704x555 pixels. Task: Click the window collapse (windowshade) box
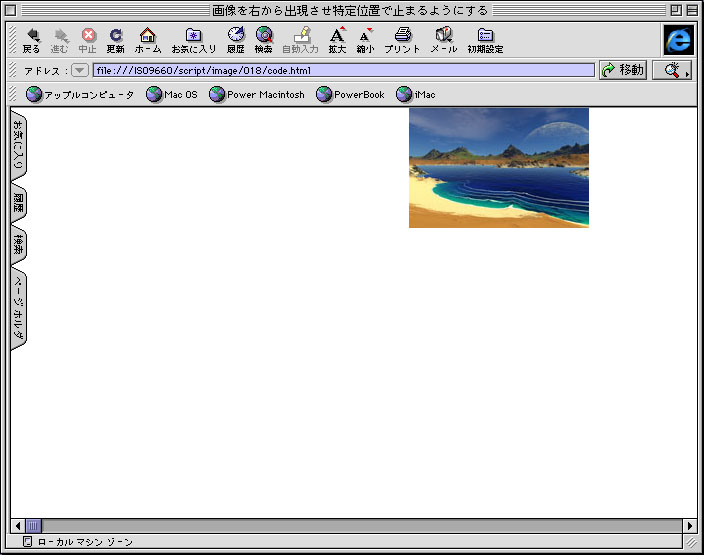point(692,10)
